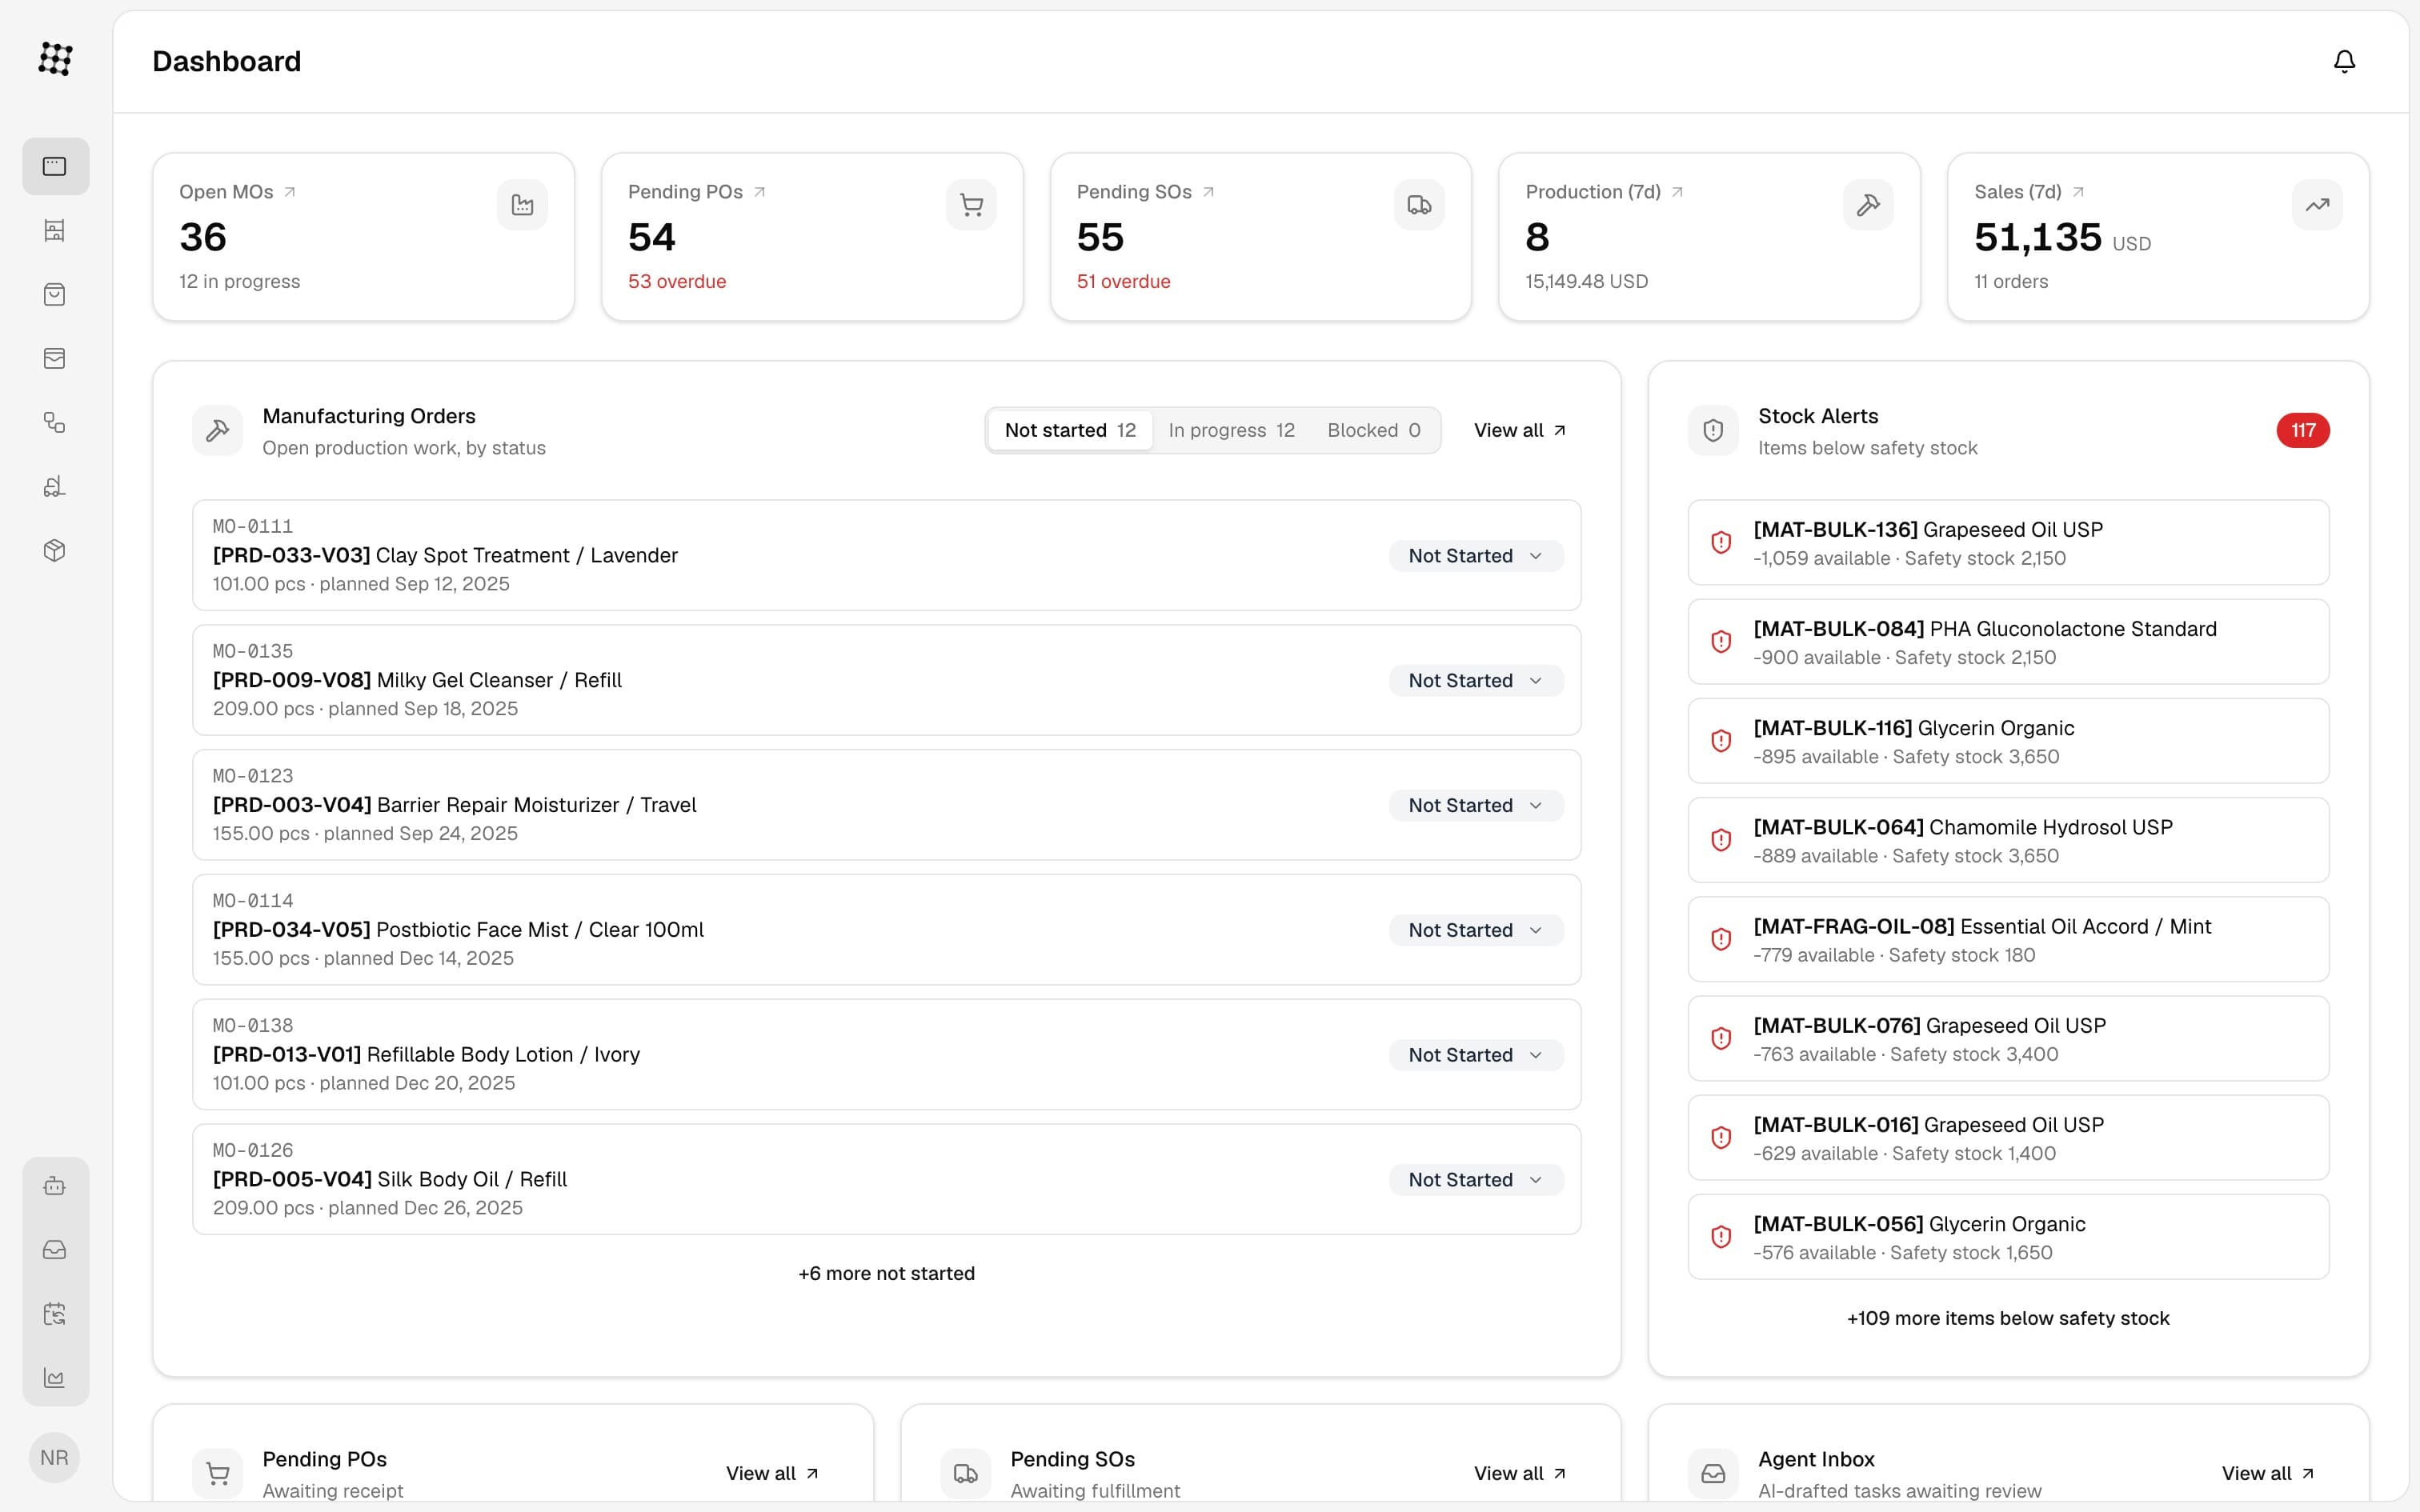Open the forklift sidebar icon
The height and width of the screenshot is (1512, 2420).
(55, 486)
